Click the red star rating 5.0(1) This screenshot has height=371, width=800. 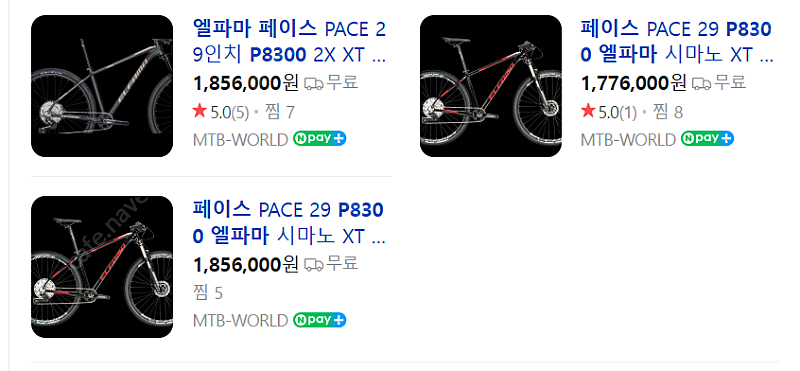pyautogui.click(x=609, y=112)
